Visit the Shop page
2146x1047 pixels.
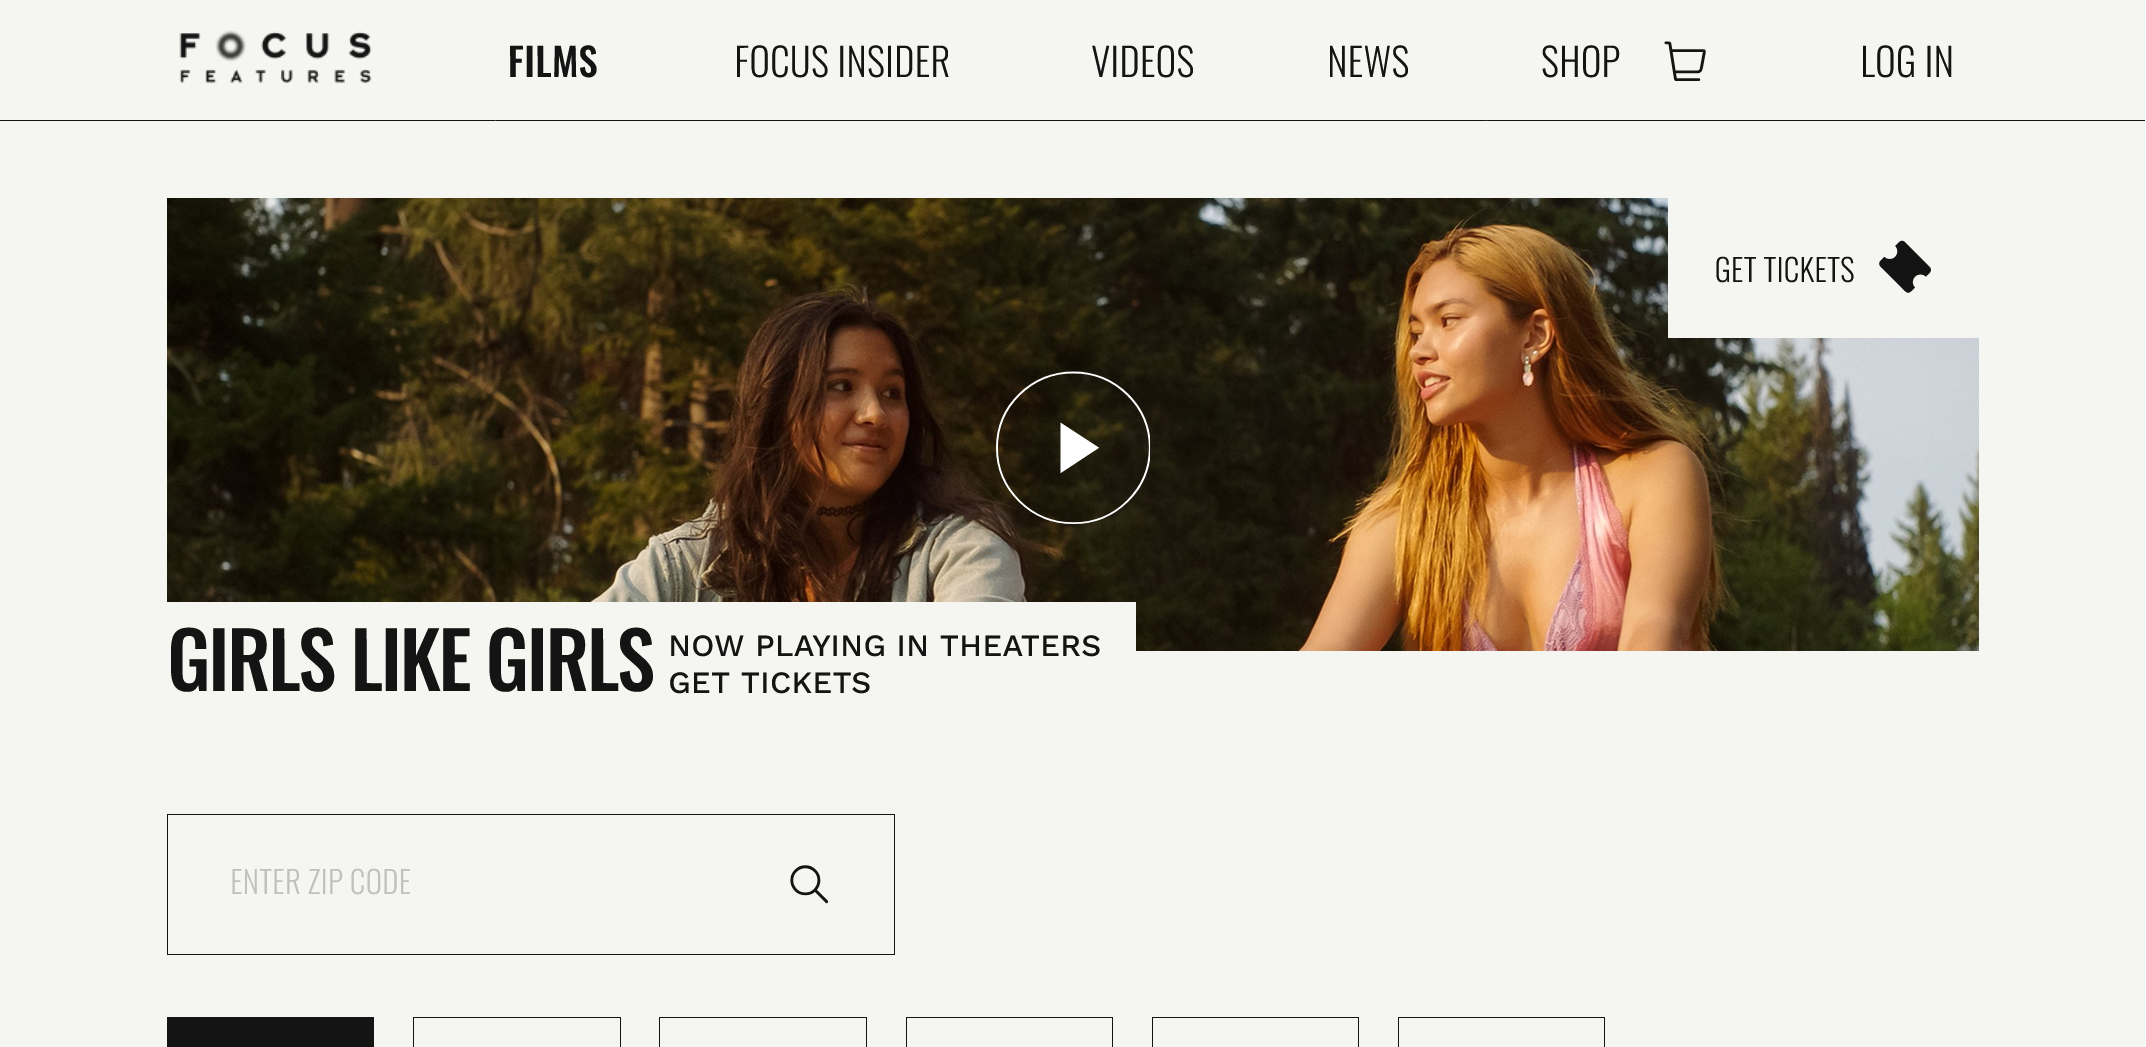click(x=1580, y=62)
